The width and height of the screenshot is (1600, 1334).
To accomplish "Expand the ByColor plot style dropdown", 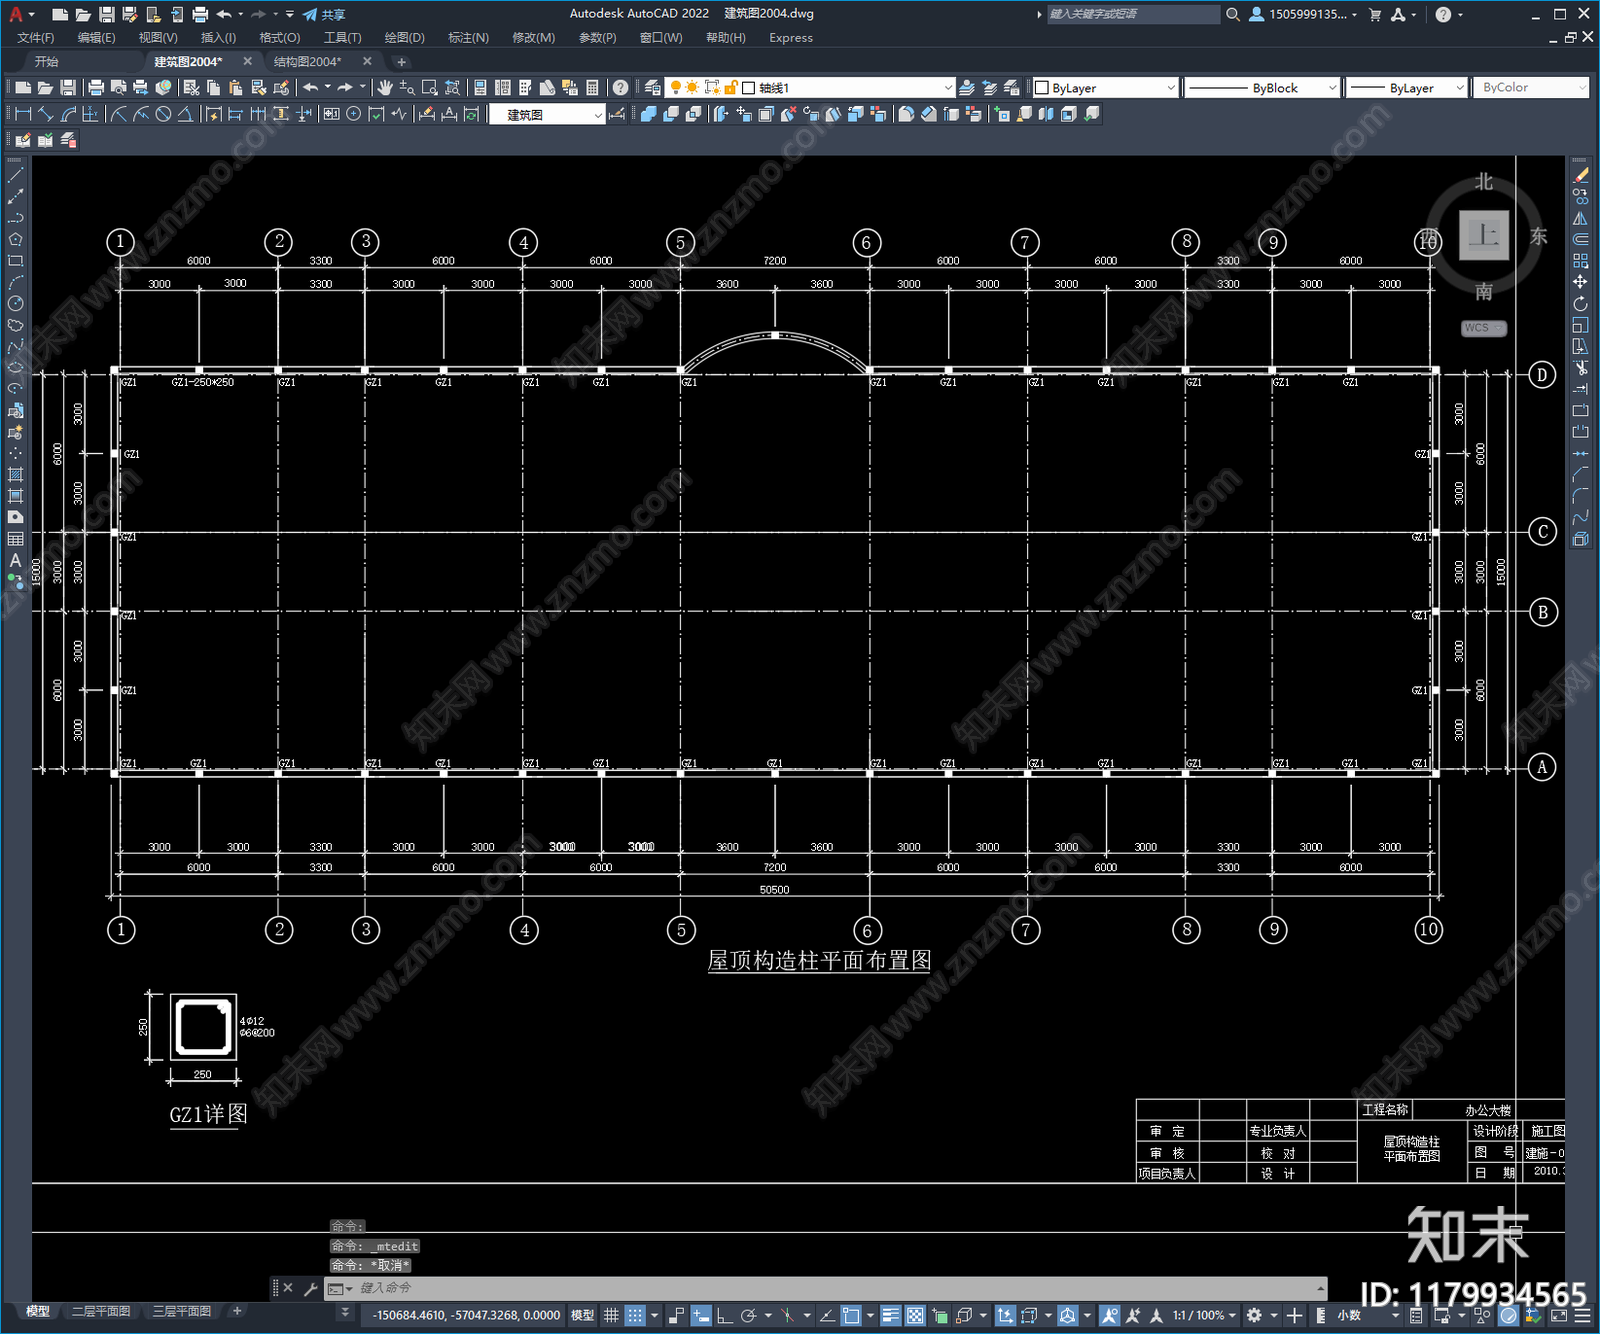I will pos(1531,88).
